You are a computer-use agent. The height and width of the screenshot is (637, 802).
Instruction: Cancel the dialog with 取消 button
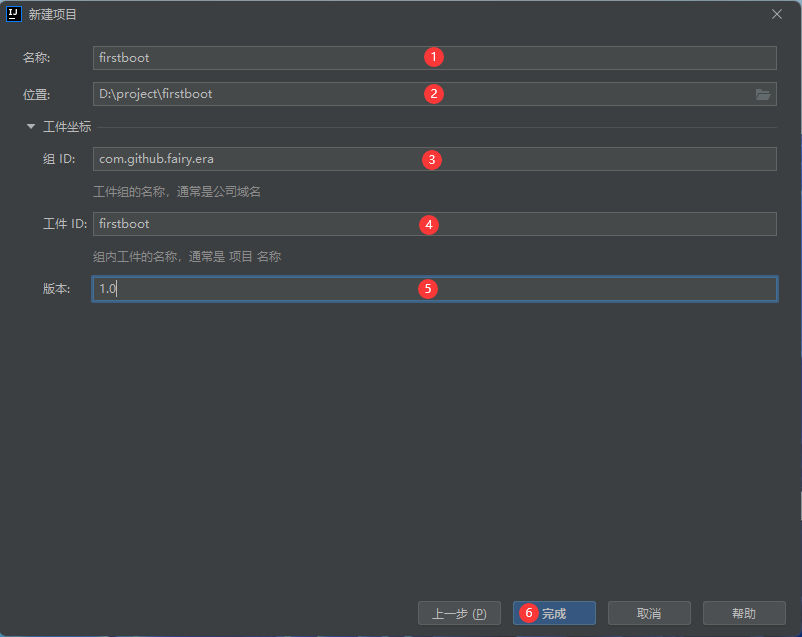coord(650,613)
